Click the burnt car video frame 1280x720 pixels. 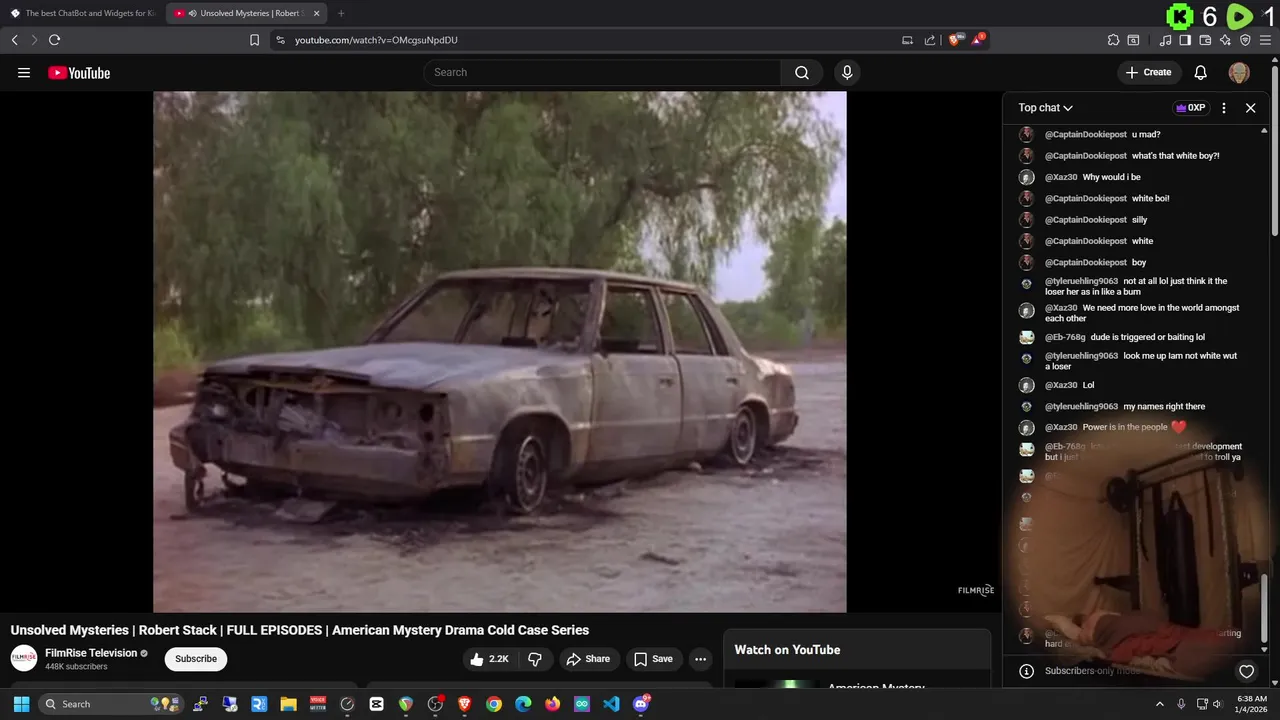(499, 351)
